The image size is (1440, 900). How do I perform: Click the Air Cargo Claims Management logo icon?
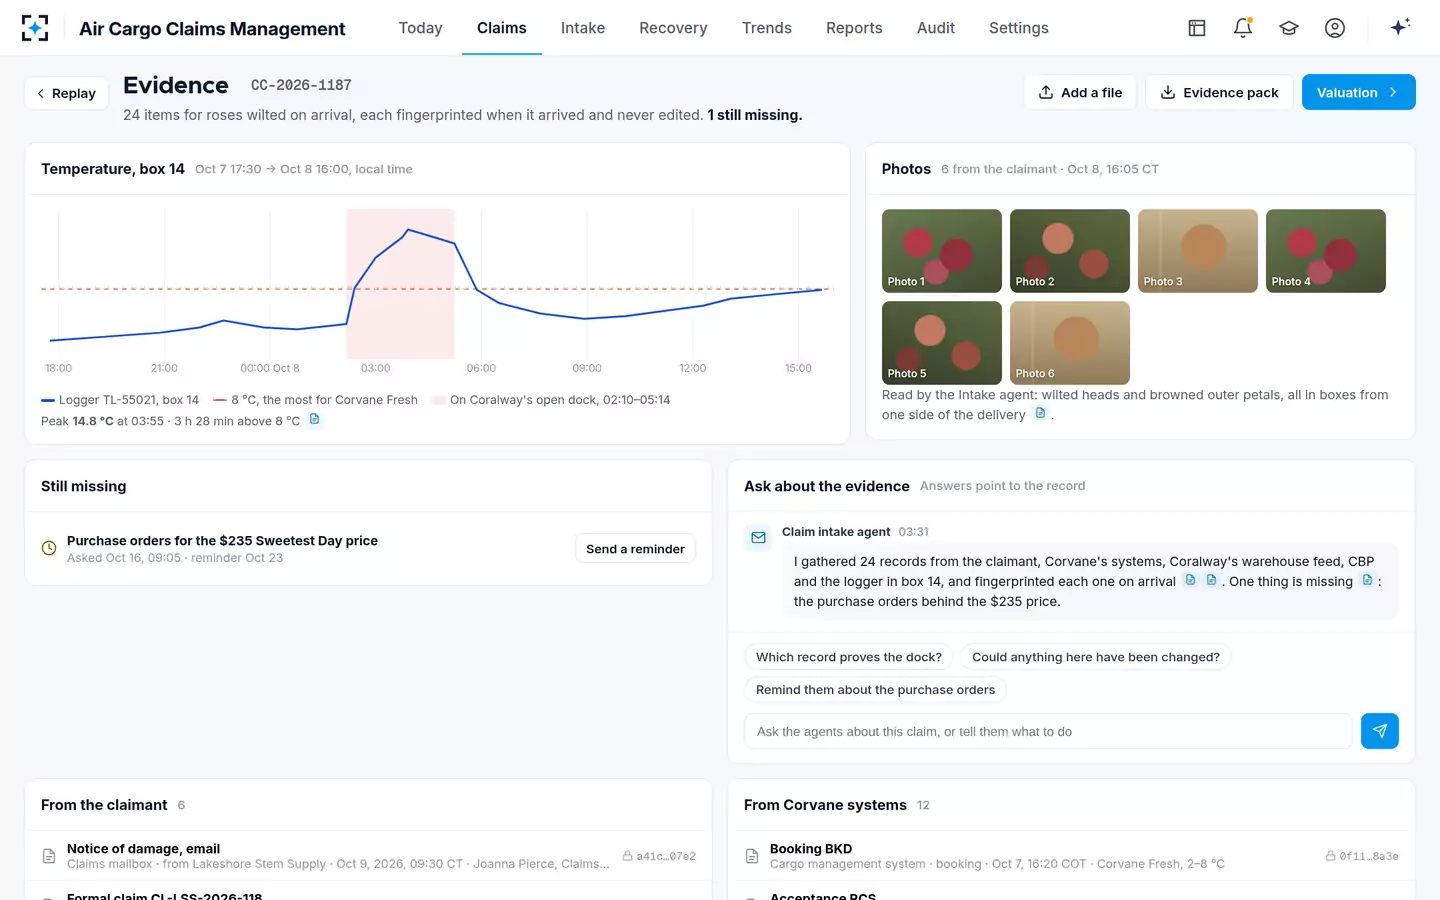click(x=35, y=28)
